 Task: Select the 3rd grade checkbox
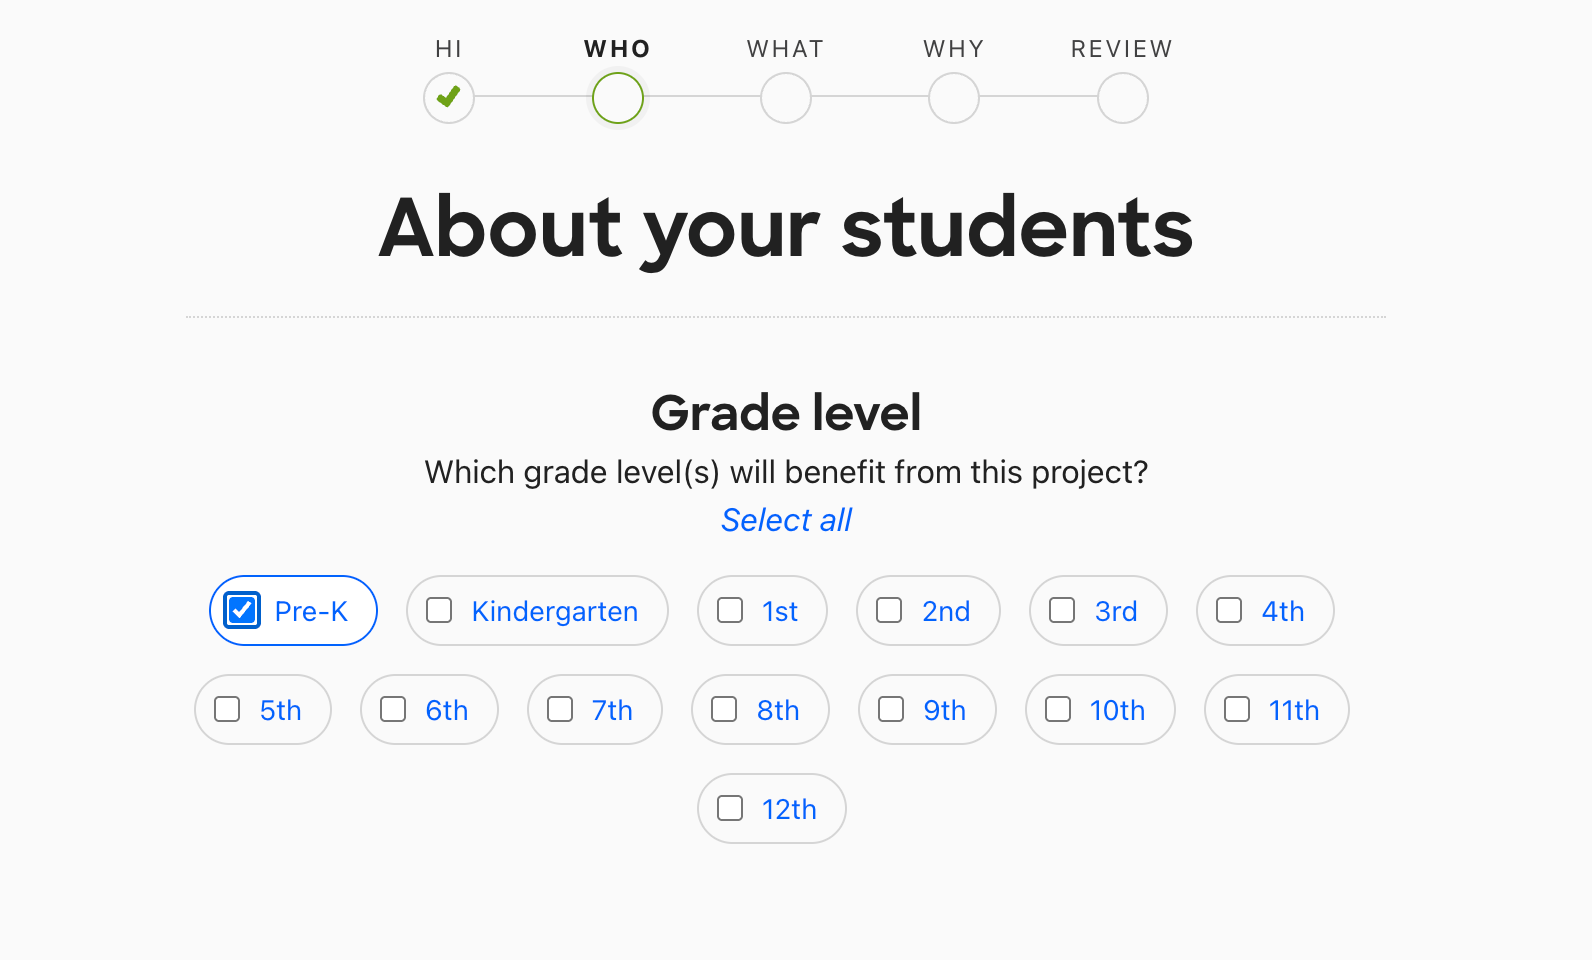1062,610
